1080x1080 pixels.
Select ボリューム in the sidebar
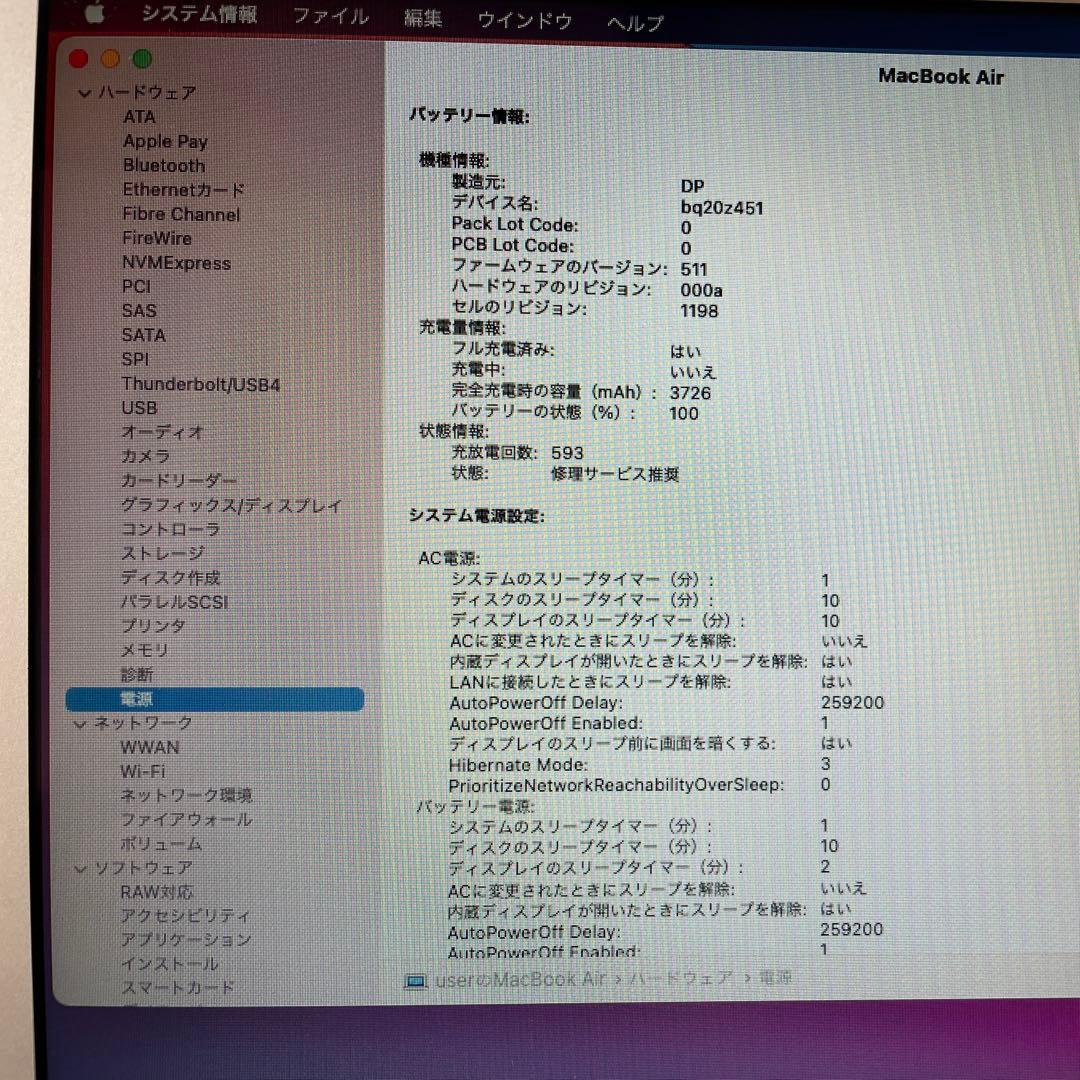pyautogui.click(x=161, y=844)
